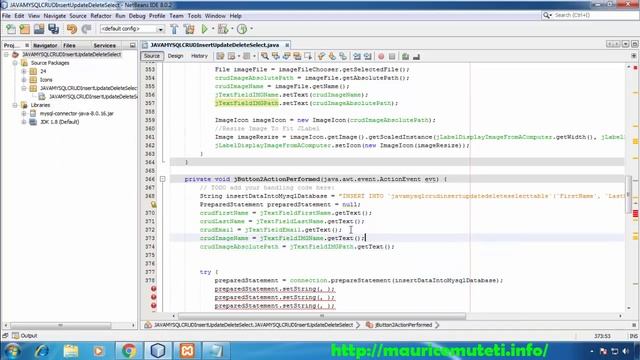Open the Debug menu
The width and height of the screenshot is (640, 360).
coord(137,16)
